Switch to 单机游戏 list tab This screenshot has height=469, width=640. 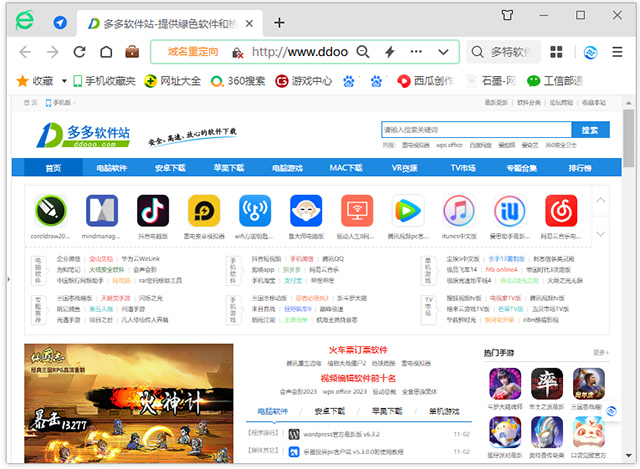pos(444,411)
